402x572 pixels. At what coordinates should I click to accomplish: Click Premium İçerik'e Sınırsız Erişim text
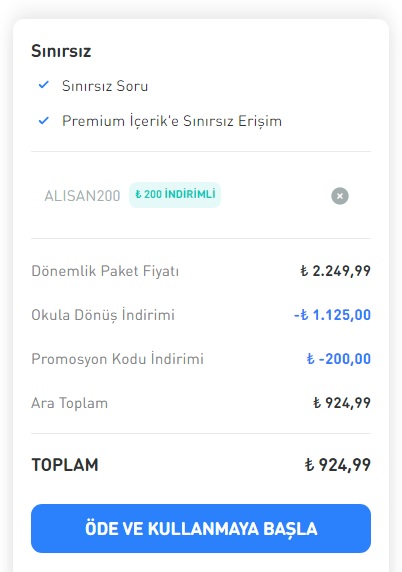pyautogui.click(x=172, y=121)
